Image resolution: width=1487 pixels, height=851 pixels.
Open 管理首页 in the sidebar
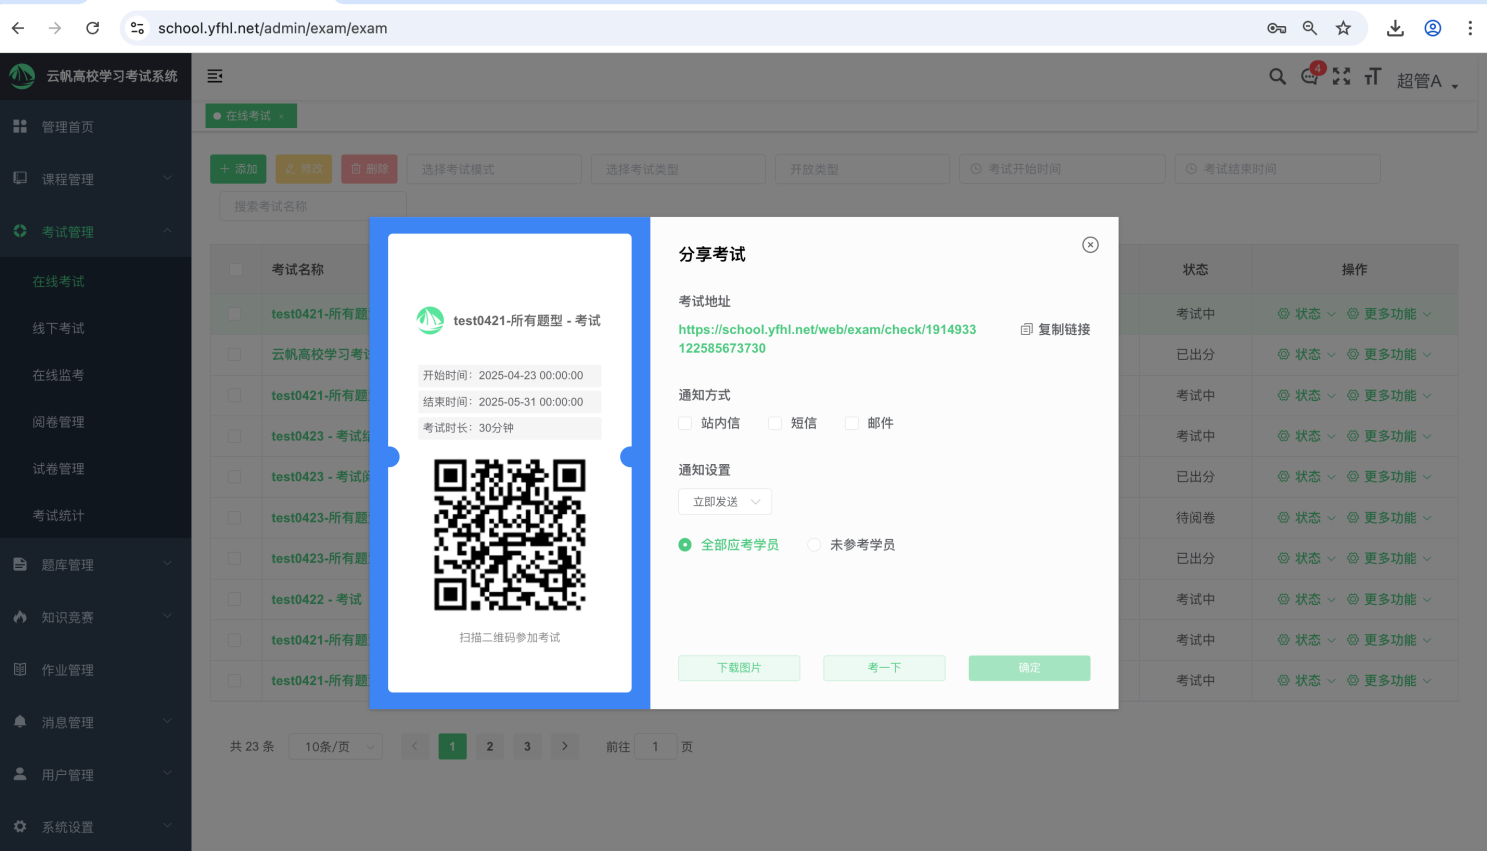coord(95,127)
